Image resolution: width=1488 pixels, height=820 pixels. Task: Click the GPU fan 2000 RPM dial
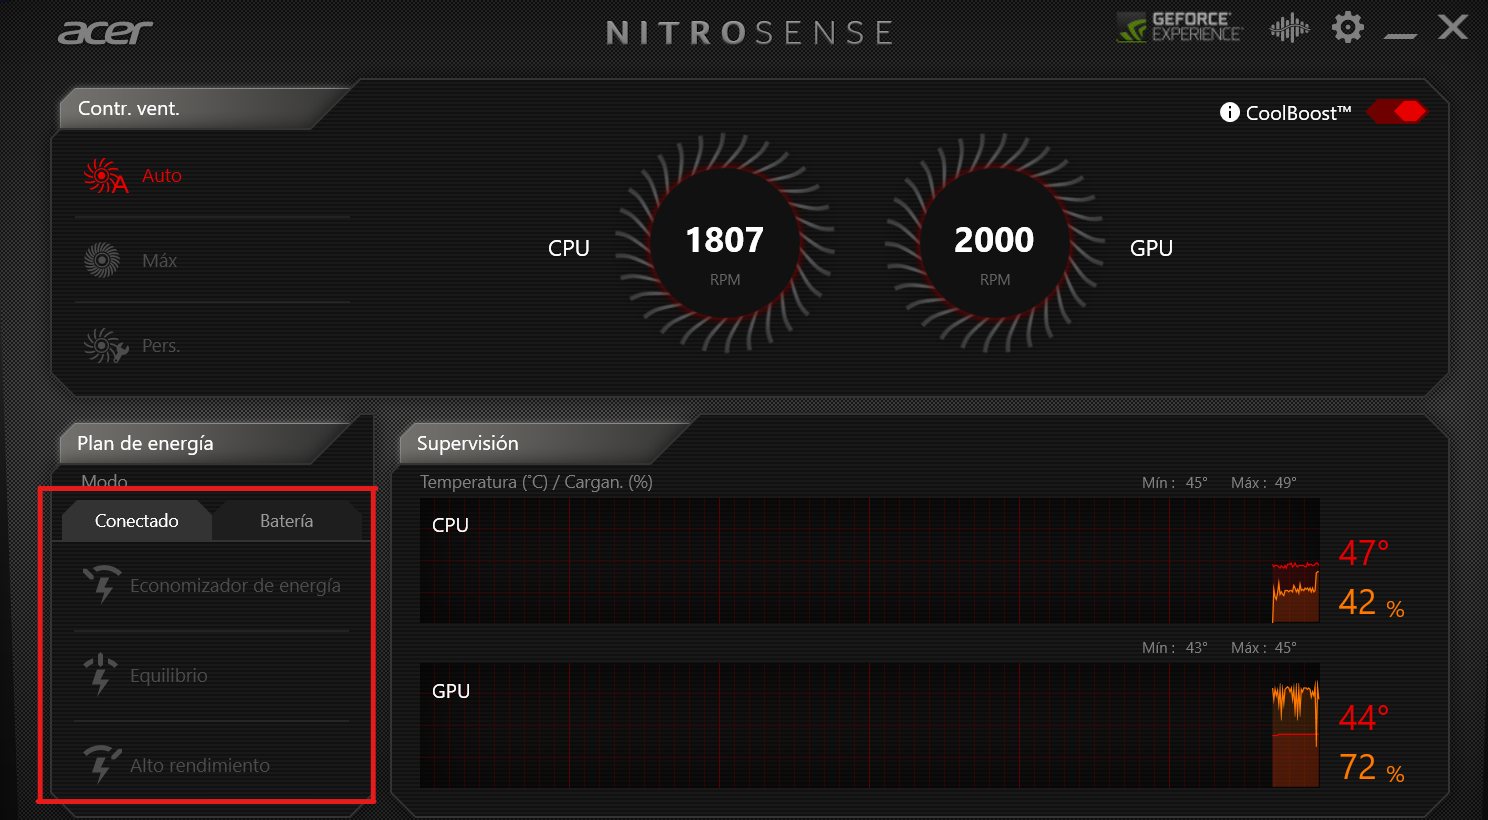pos(994,244)
